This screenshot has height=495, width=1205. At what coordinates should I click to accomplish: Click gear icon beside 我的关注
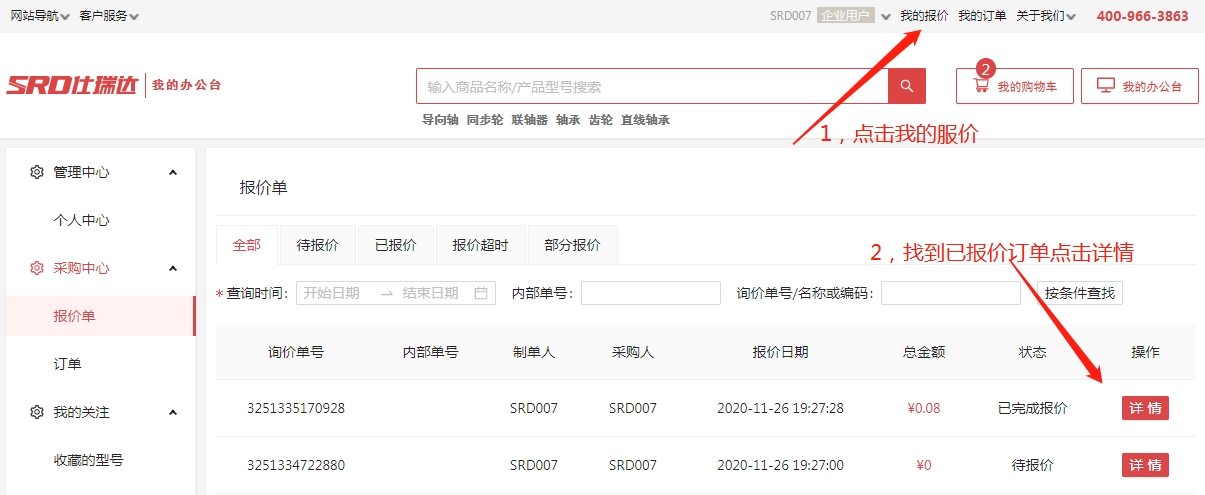tap(37, 412)
